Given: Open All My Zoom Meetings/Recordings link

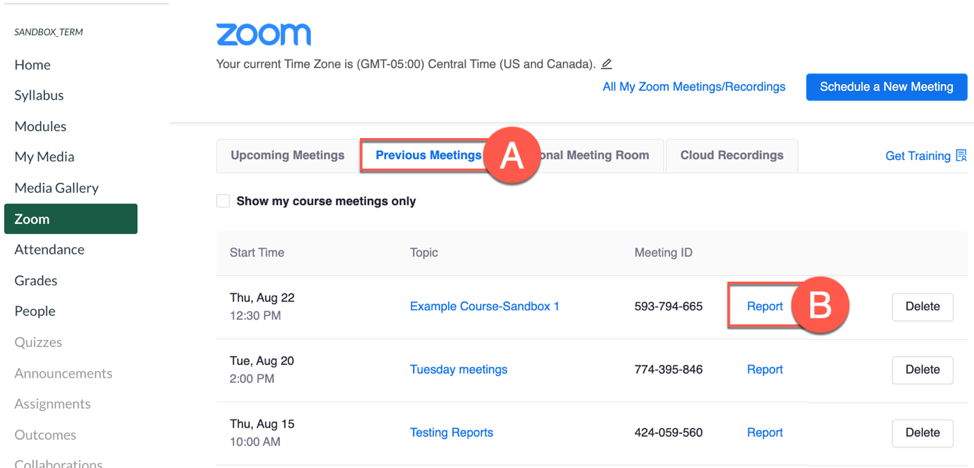Looking at the screenshot, I should [x=694, y=87].
